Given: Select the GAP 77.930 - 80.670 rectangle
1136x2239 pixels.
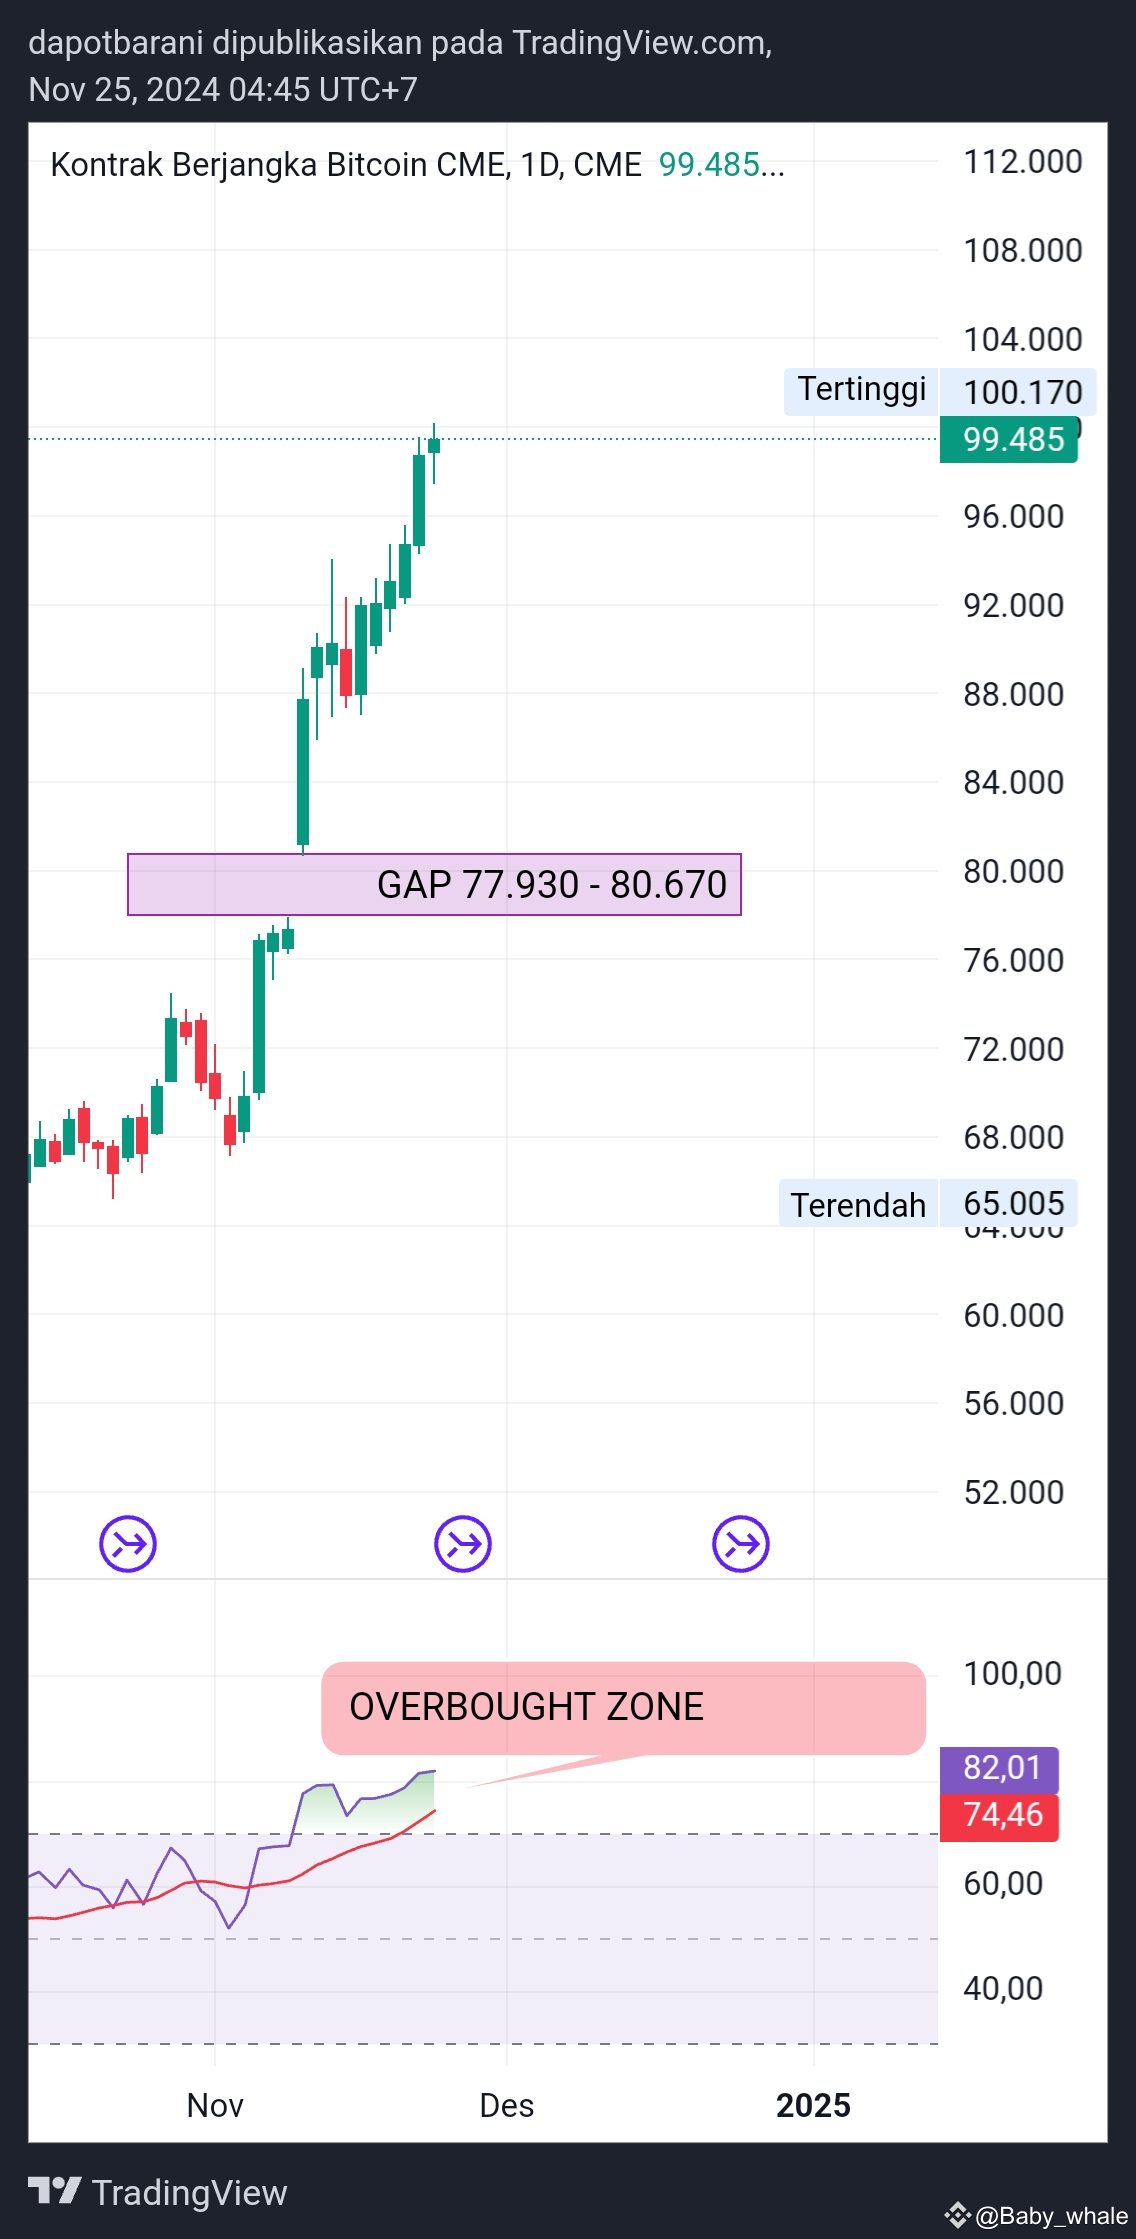Looking at the screenshot, I should click(434, 884).
